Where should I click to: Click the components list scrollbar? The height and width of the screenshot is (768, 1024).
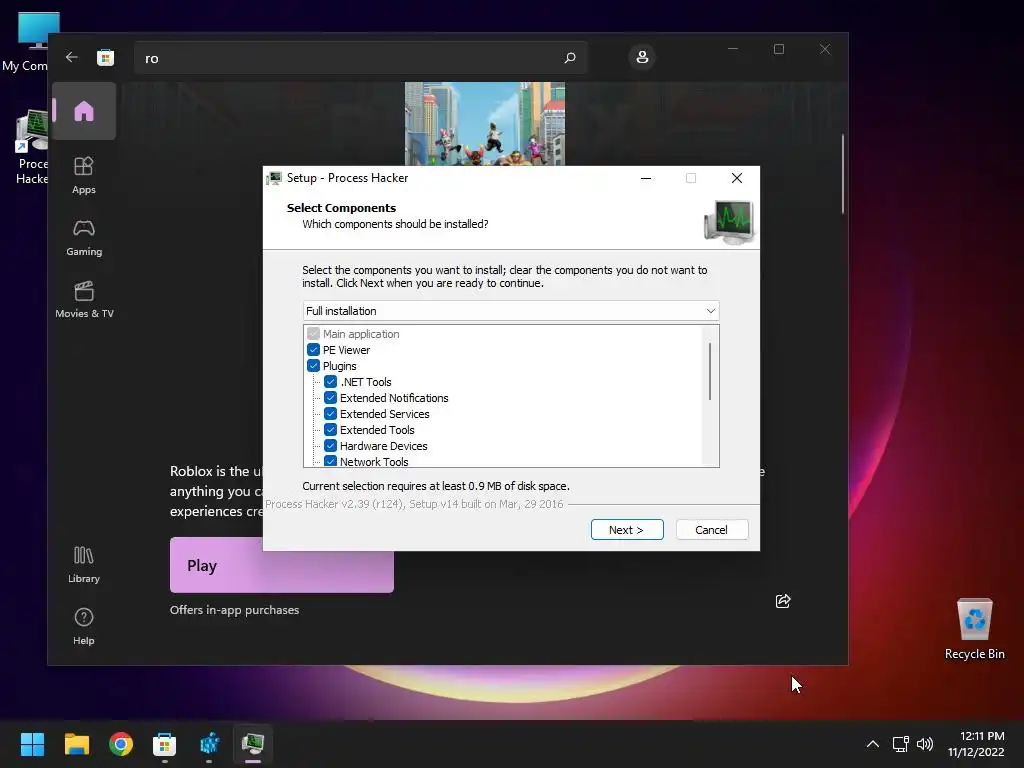[x=710, y=371]
